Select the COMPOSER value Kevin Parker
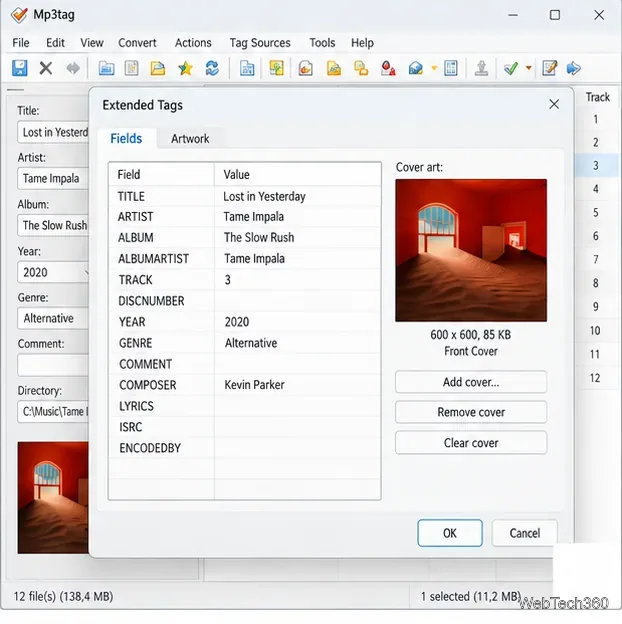622x624 pixels. pyautogui.click(x=254, y=385)
